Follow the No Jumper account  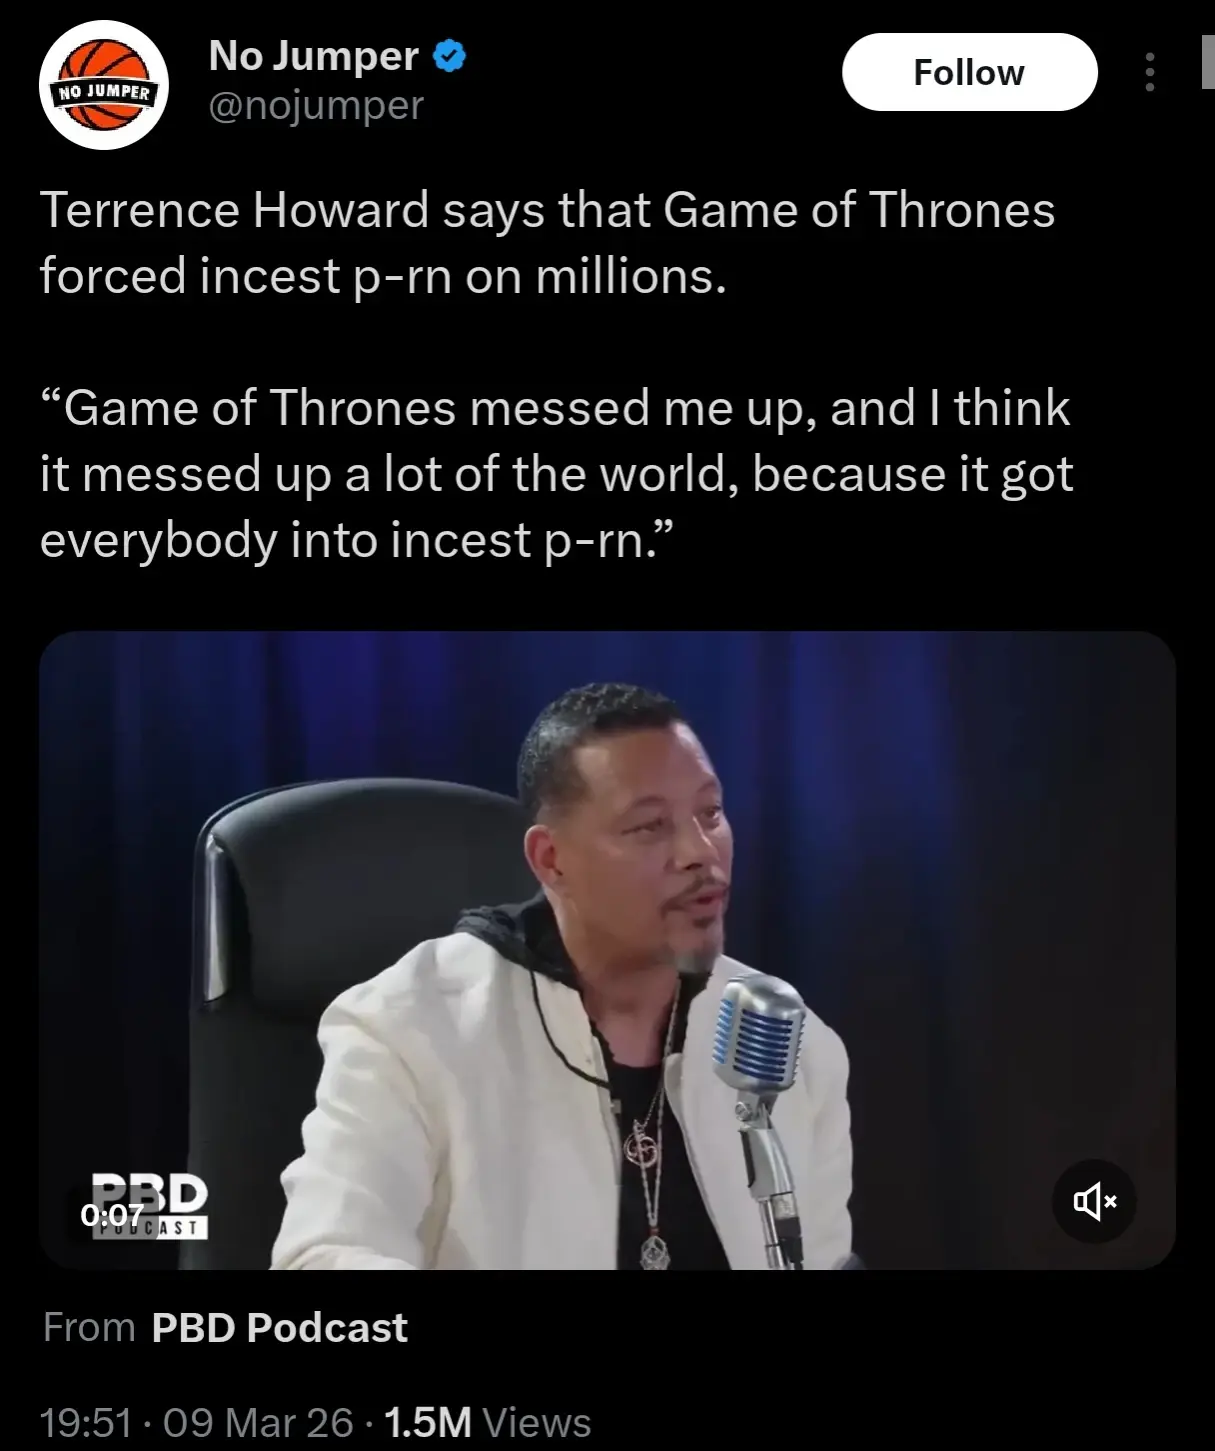(x=969, y=72)
